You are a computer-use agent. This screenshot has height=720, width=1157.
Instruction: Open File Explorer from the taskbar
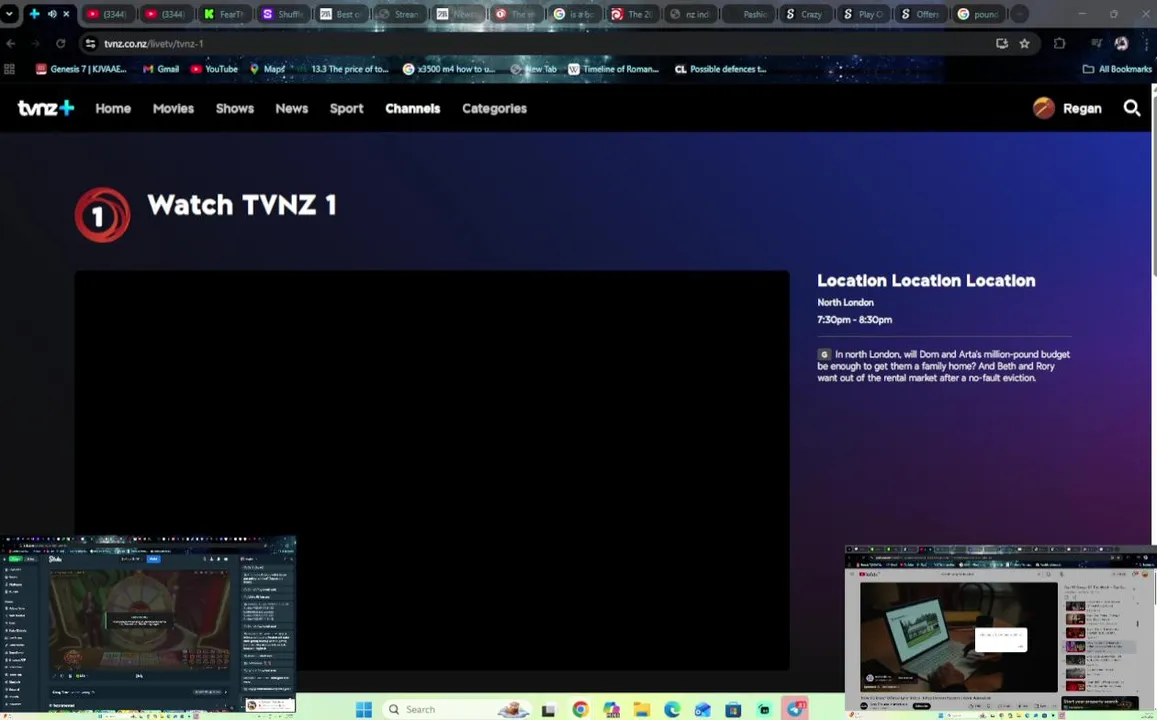coord(642,710)
